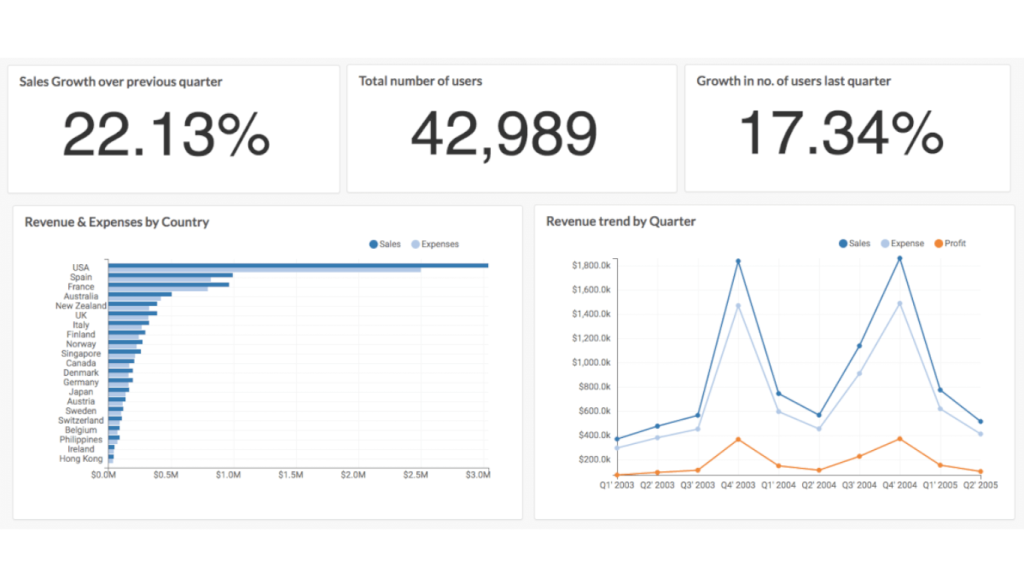Click the Sales data point at Q1' 2003

pos(617,439)
